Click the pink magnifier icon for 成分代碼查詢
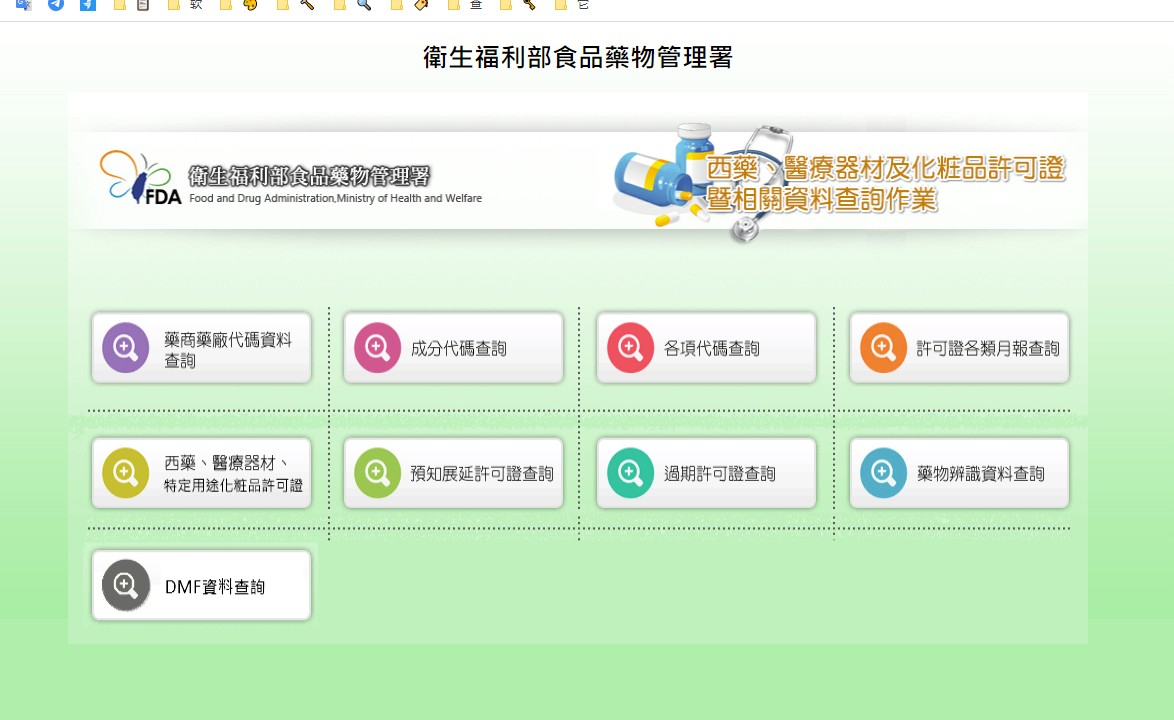Screen dimensions: 1174x720 (377, 348)
